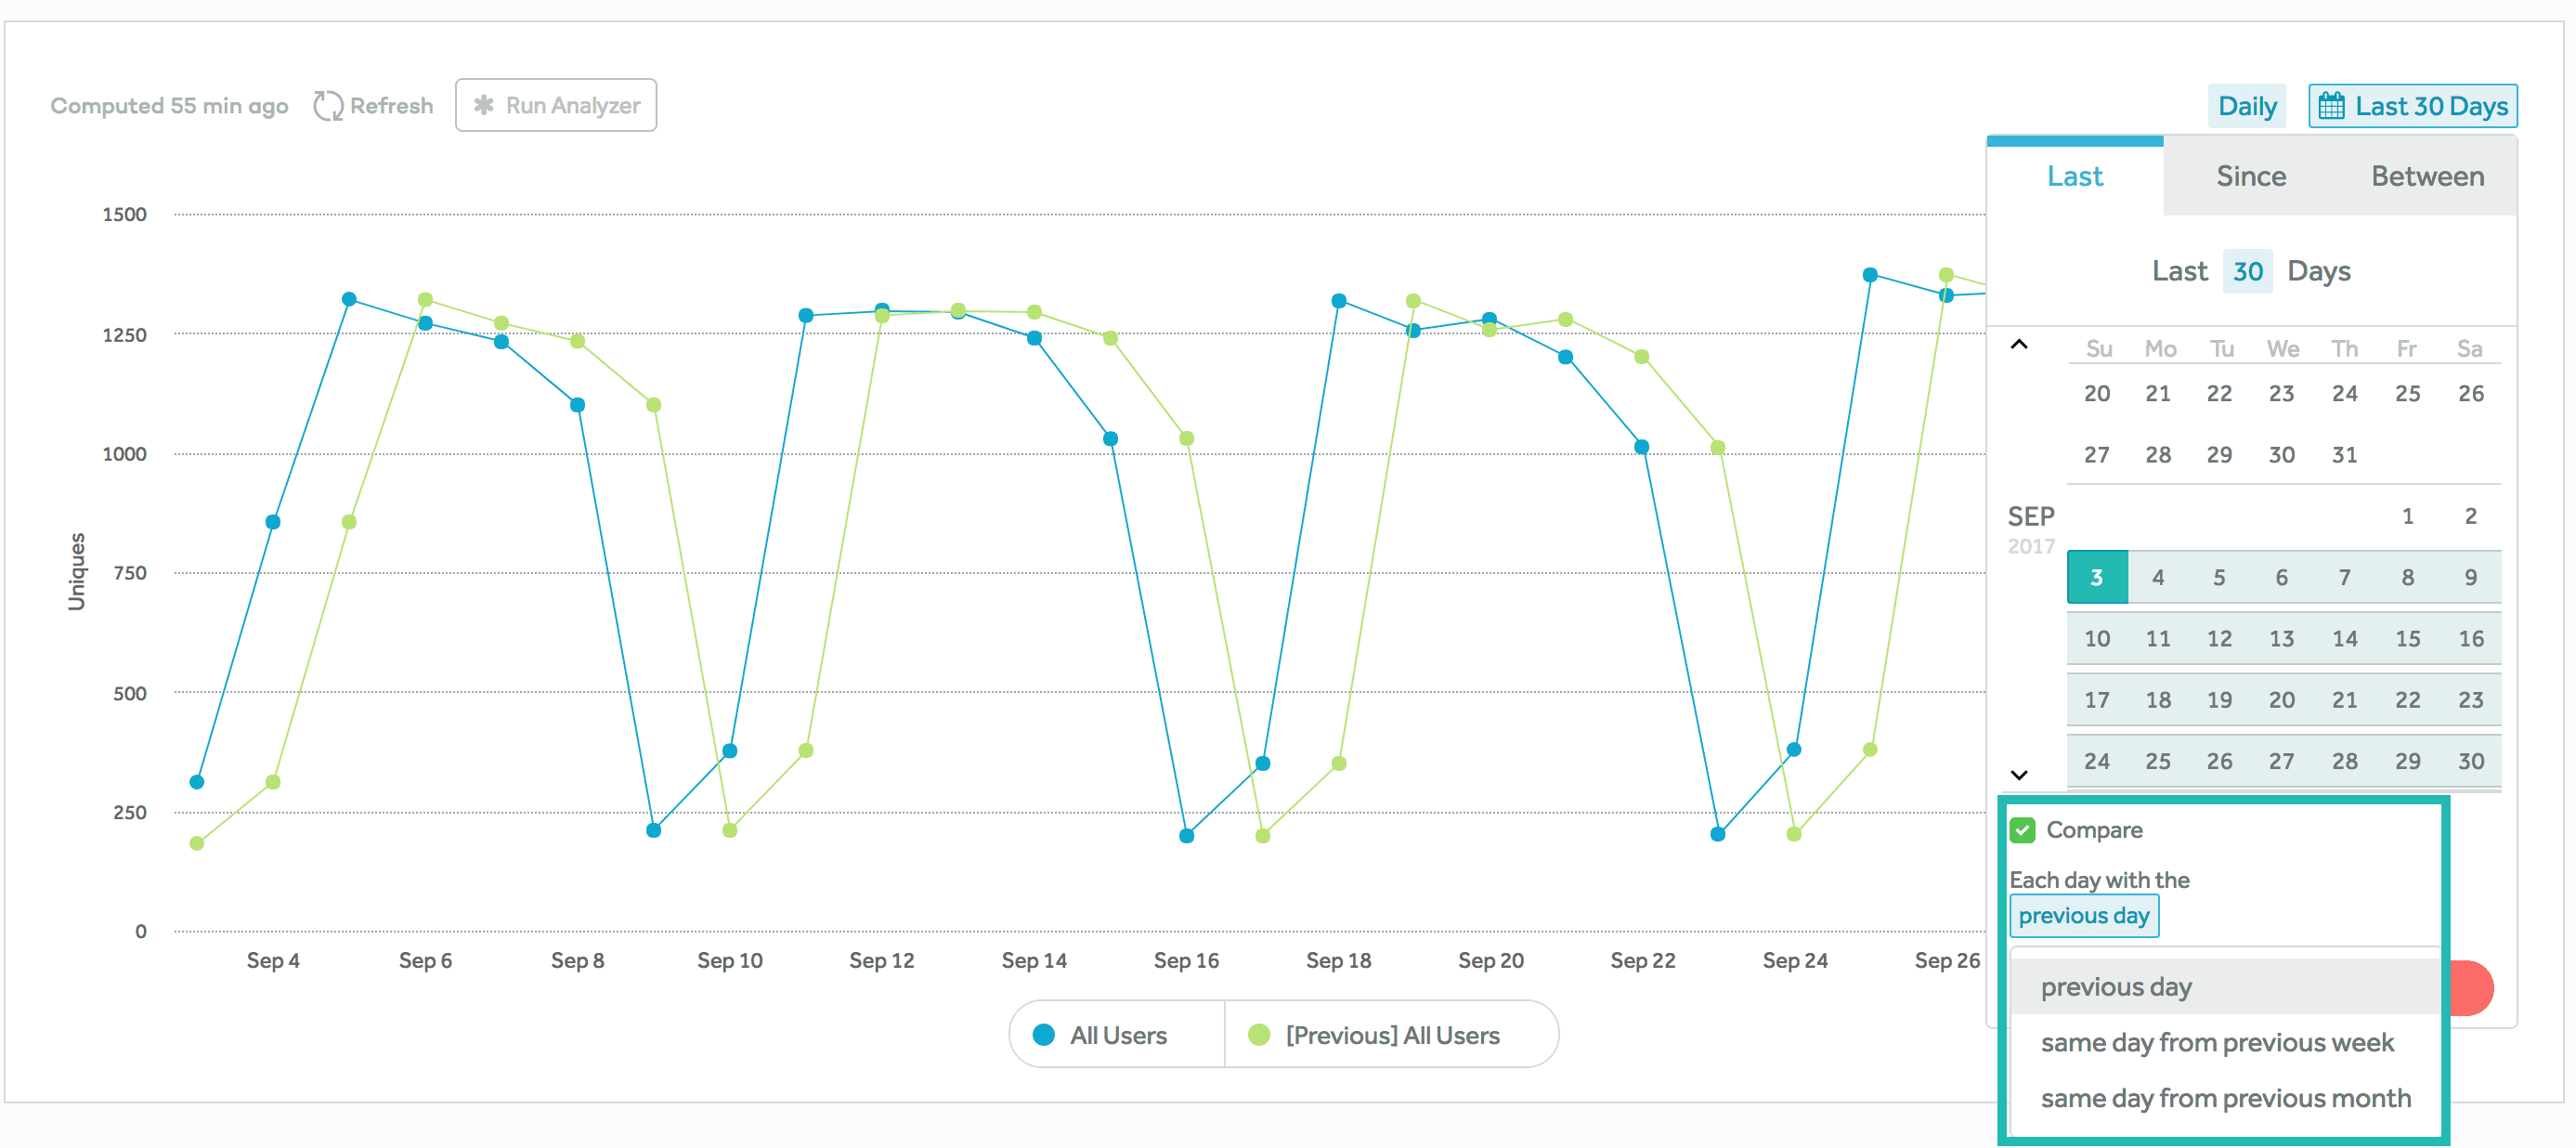Click the Last 30 Days date range button
This screenshot has width=2576, height=1148.
click(x=2412, y=106)
